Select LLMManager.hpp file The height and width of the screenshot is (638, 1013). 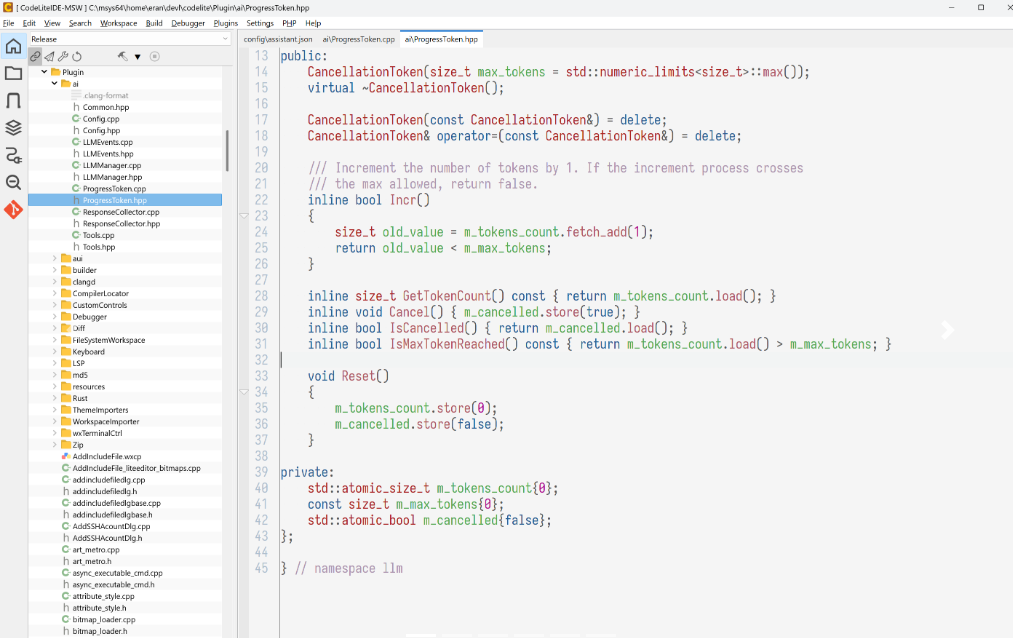(112, 177)
